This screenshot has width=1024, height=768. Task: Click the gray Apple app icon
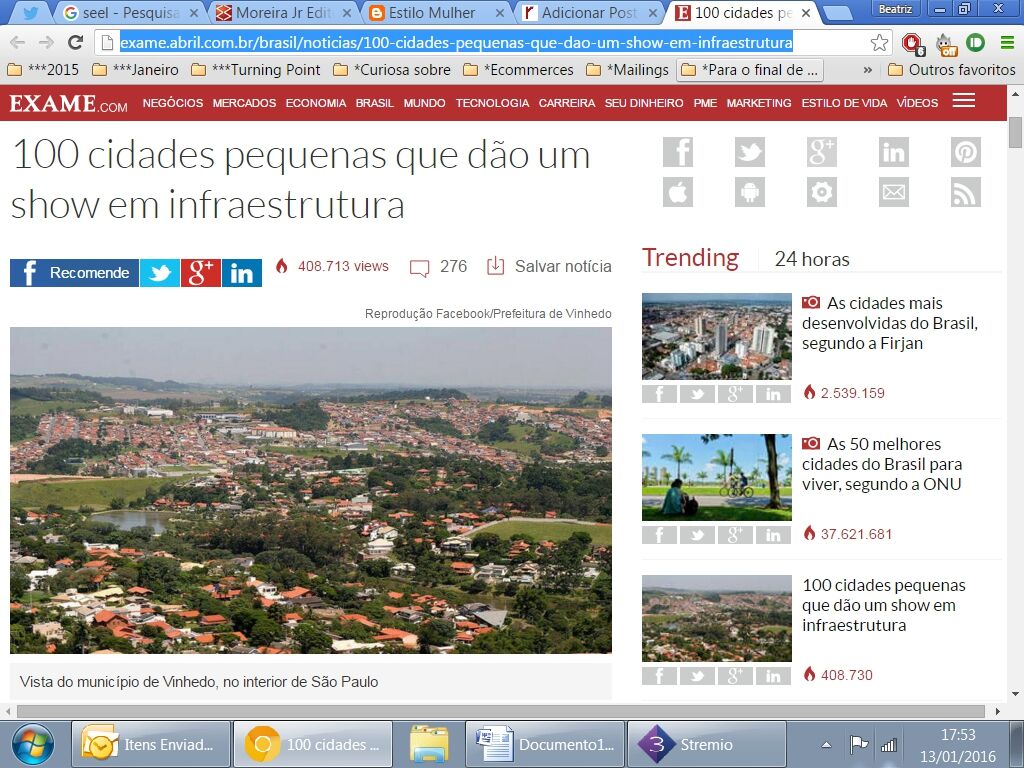(678, 192)
